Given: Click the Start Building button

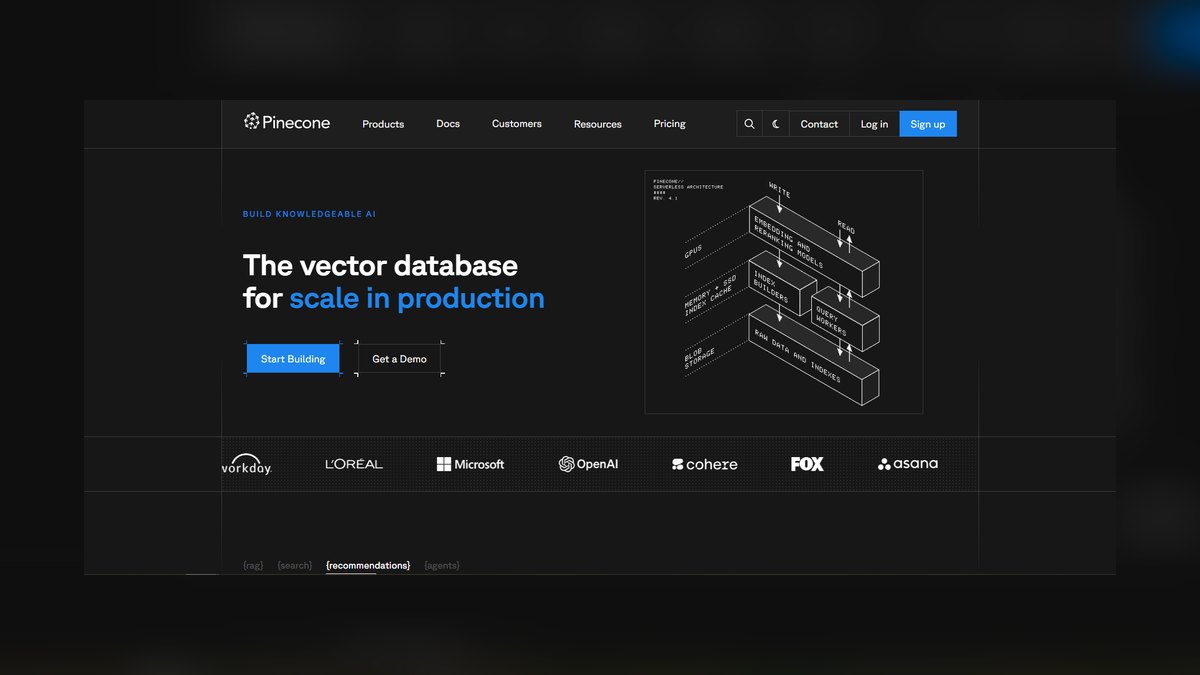Looking at the screenshot, I should (293, 359).
